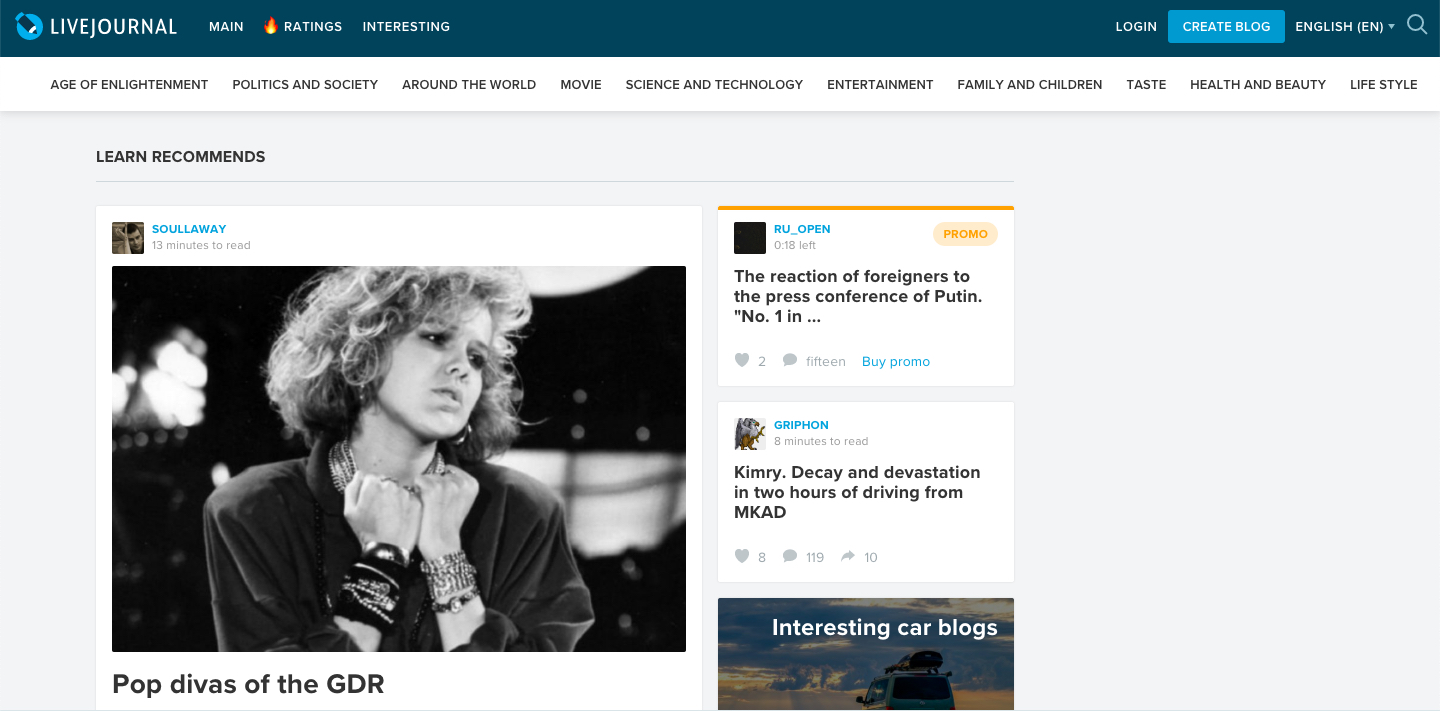Select Family and Children category
This screenshot has width=1440, height=711.
point(1030,85)
